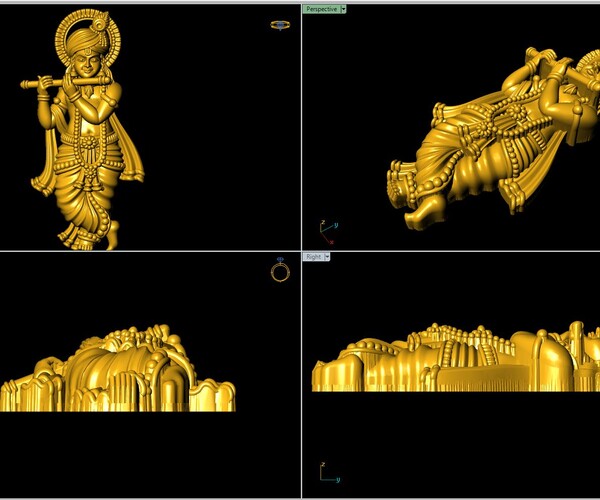Click the Right viewport label
The image size is (600, 500).
point(313,257)
